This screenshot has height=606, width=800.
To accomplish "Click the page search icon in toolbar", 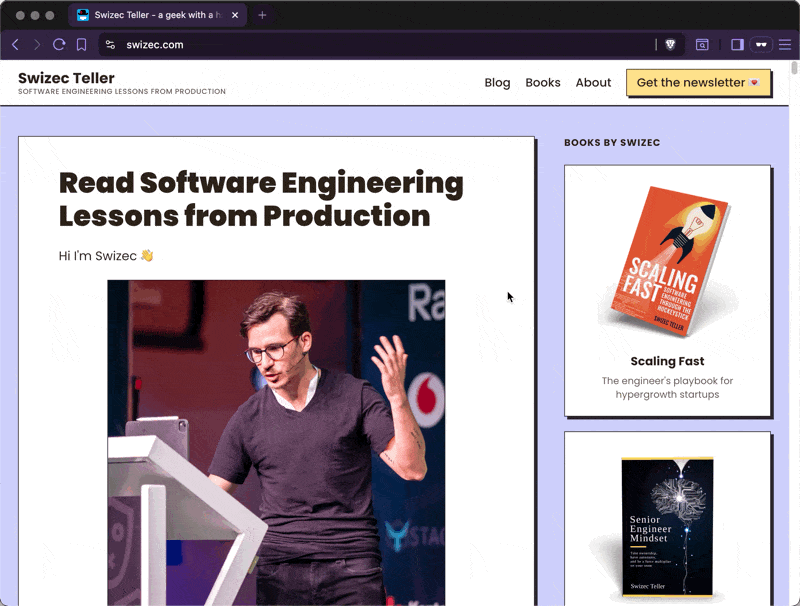I will [702, 45].
